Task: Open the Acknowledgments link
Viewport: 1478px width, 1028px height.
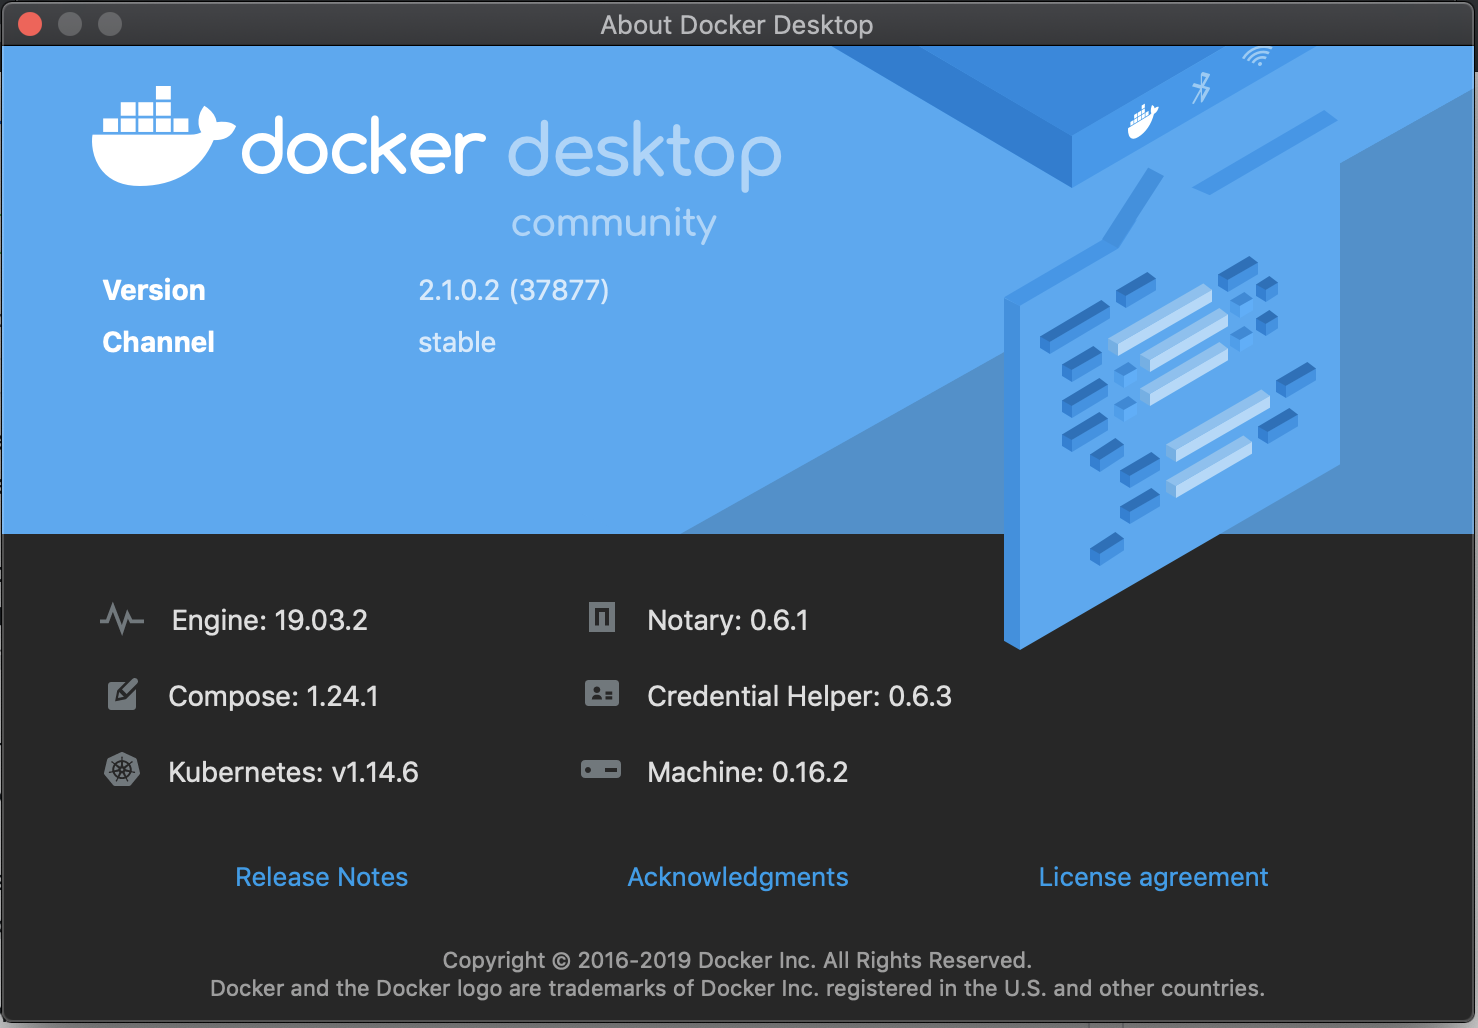Action: click(737, 877)
